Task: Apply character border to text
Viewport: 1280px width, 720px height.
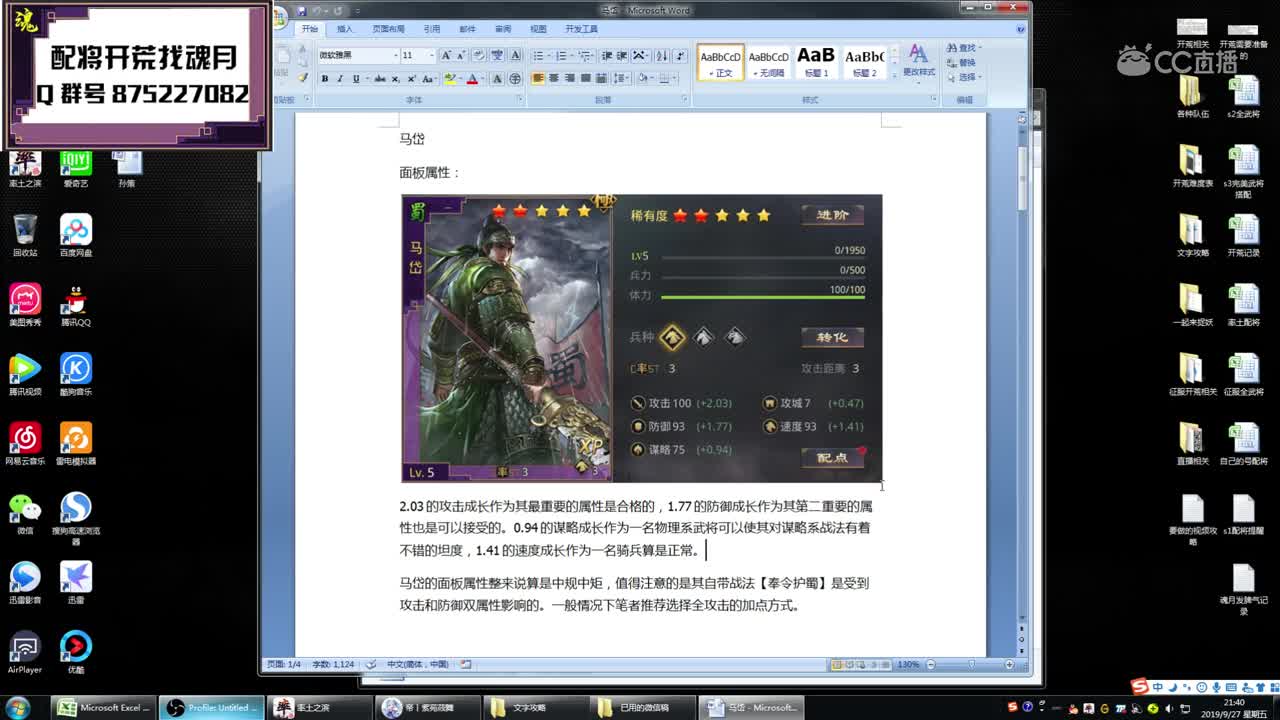Action: (515, 55)
